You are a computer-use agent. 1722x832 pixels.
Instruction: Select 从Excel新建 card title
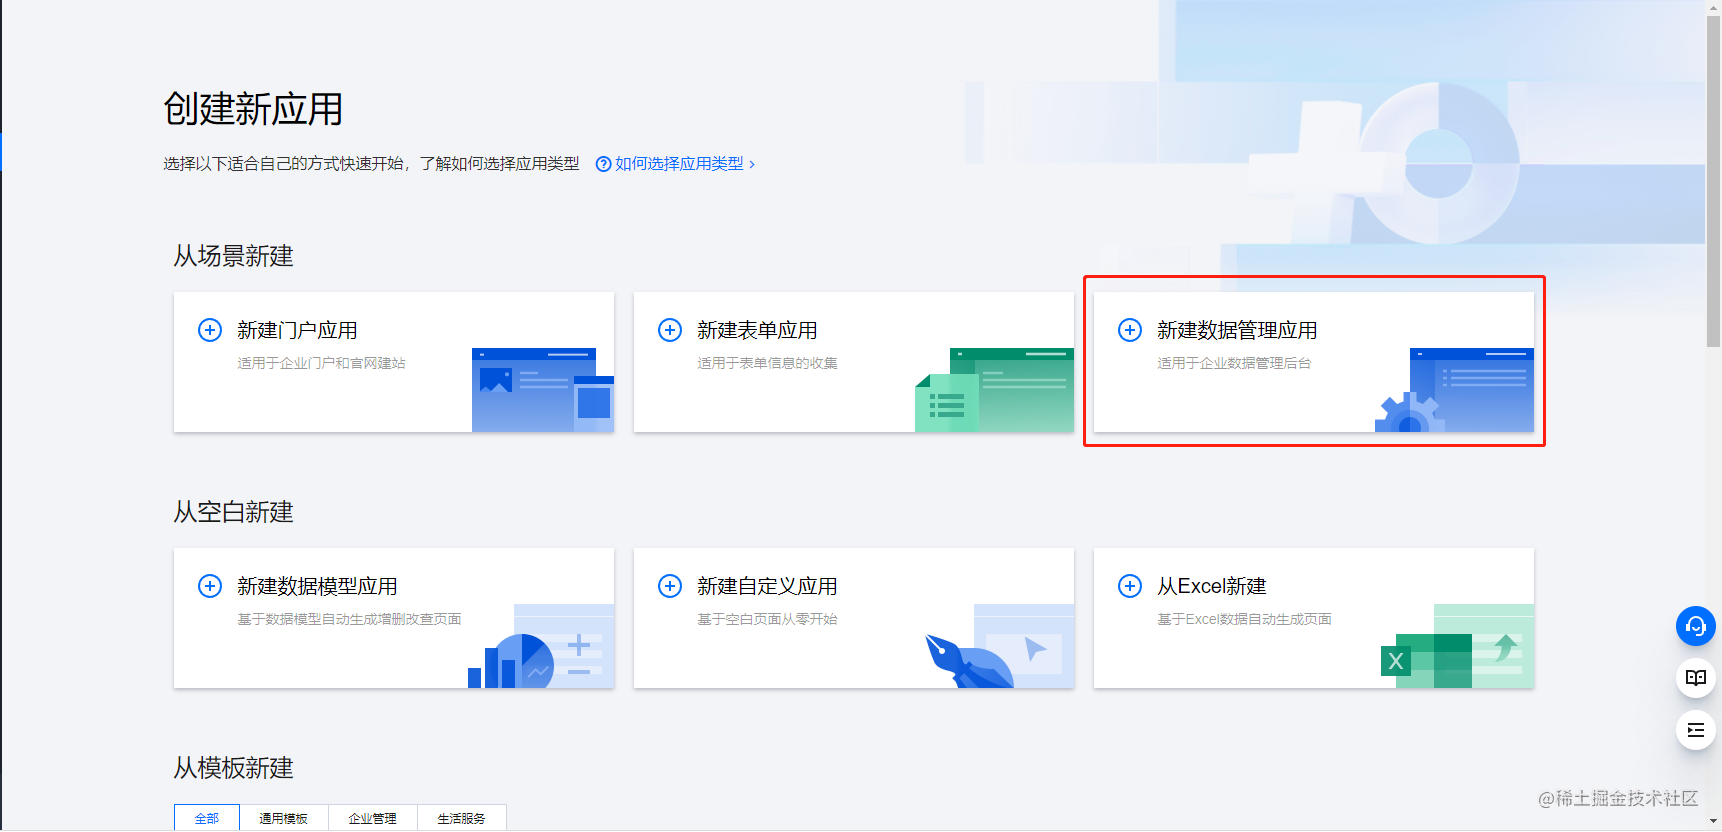click(x=1212, y=586)
